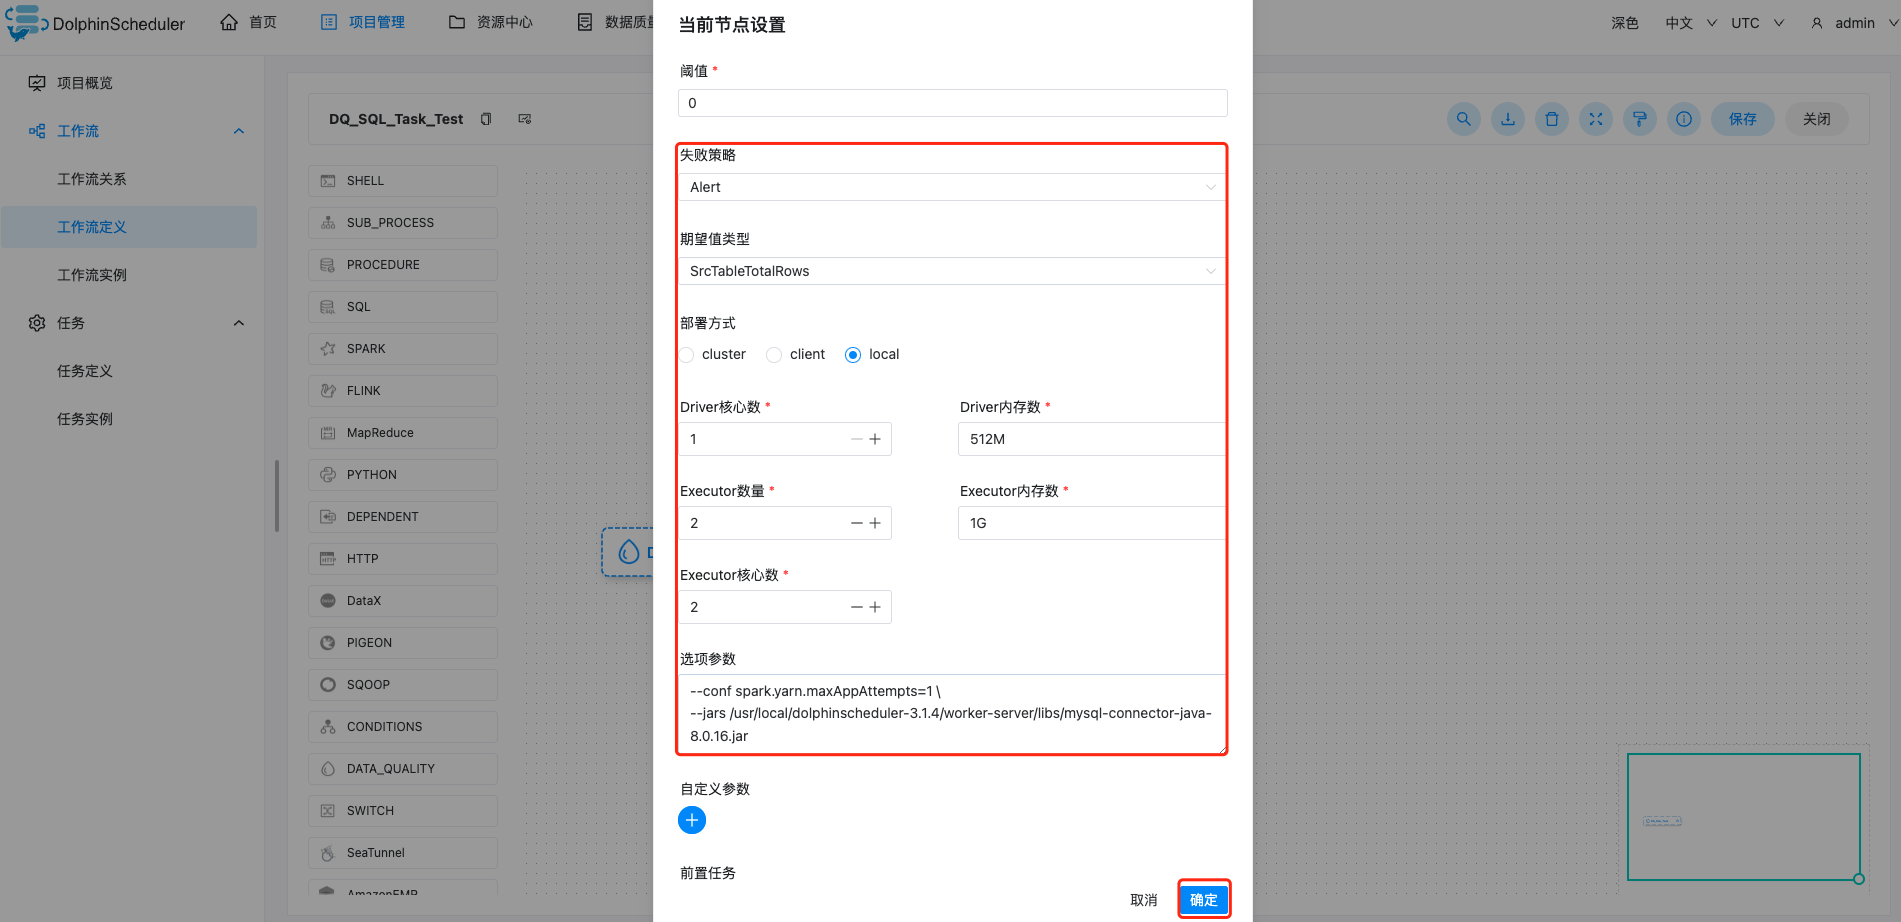Click the download workflow icon

click(1508, 119)
